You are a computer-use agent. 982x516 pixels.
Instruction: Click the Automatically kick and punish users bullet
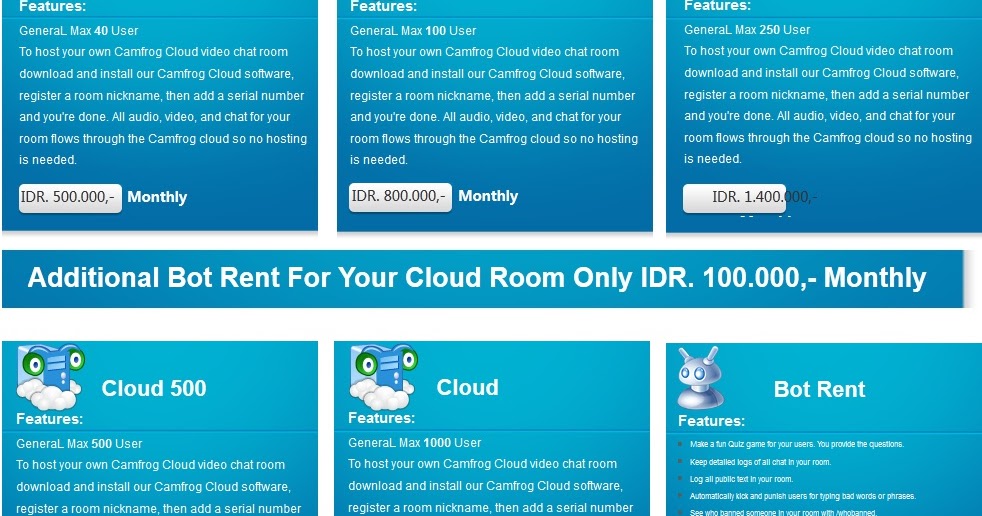(x=802, y=496)
